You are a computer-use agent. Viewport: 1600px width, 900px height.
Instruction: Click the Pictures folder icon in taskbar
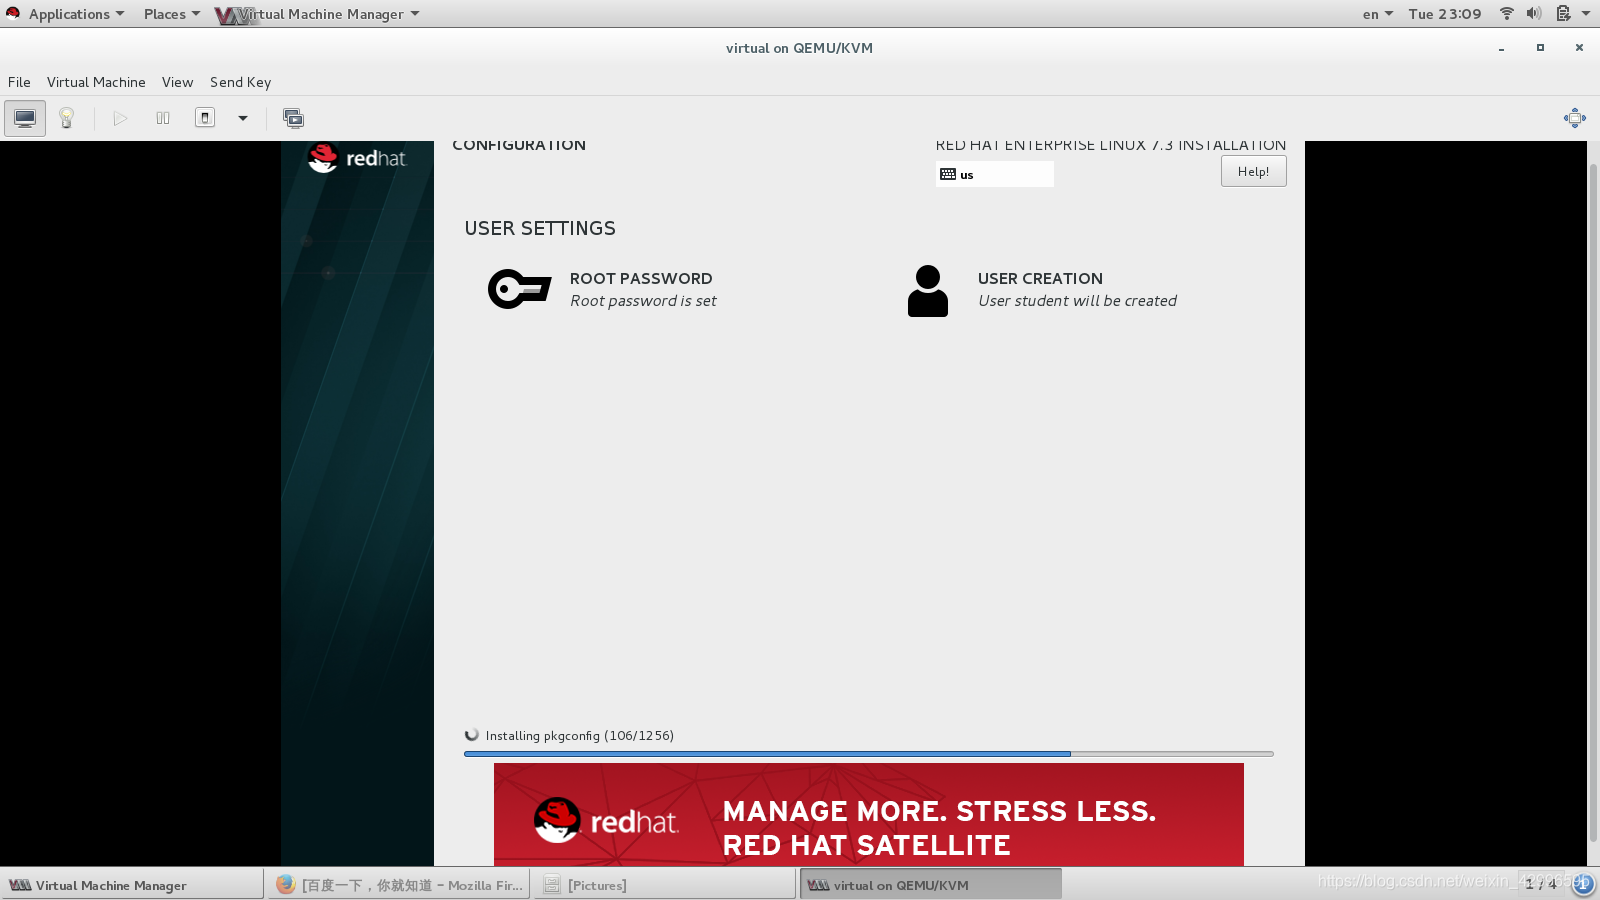[x=551, y=885]
